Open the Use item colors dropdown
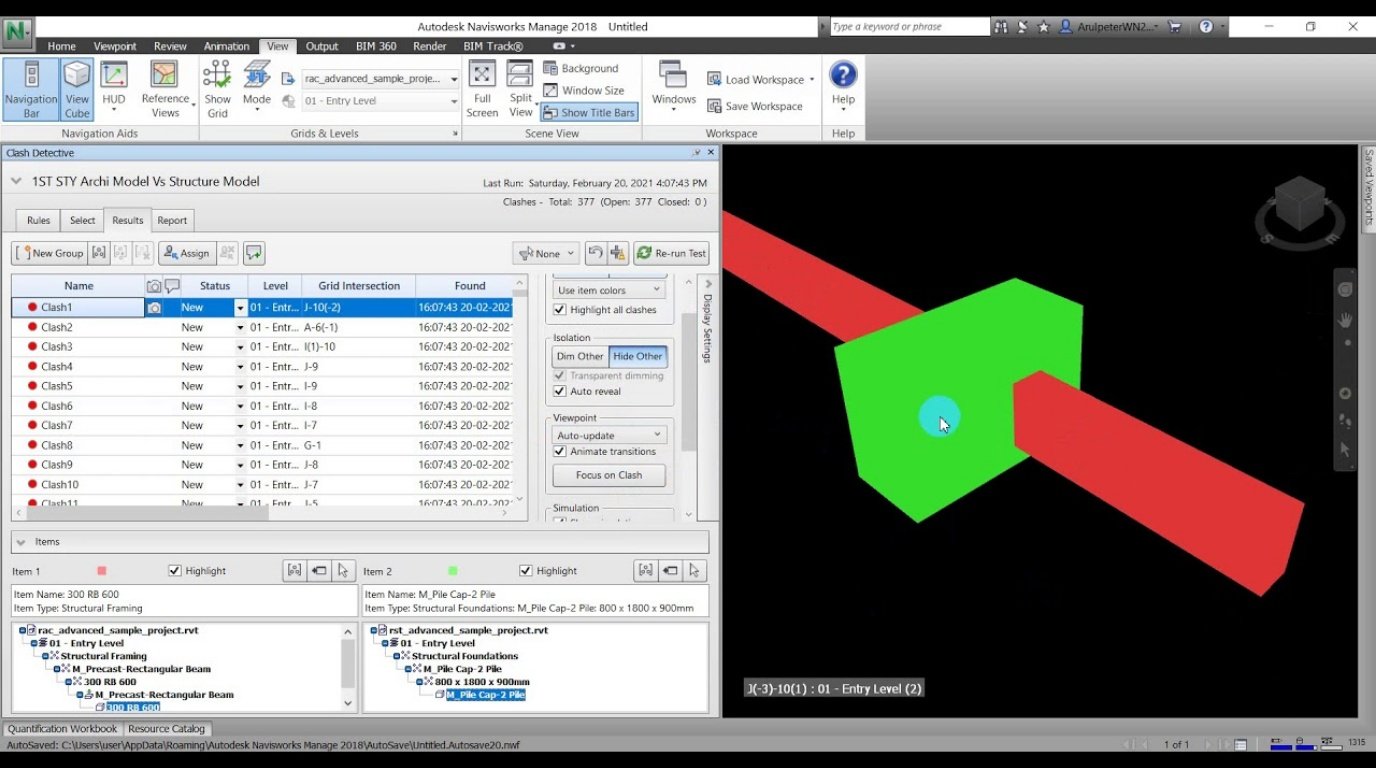 click(x=609, y=290)
